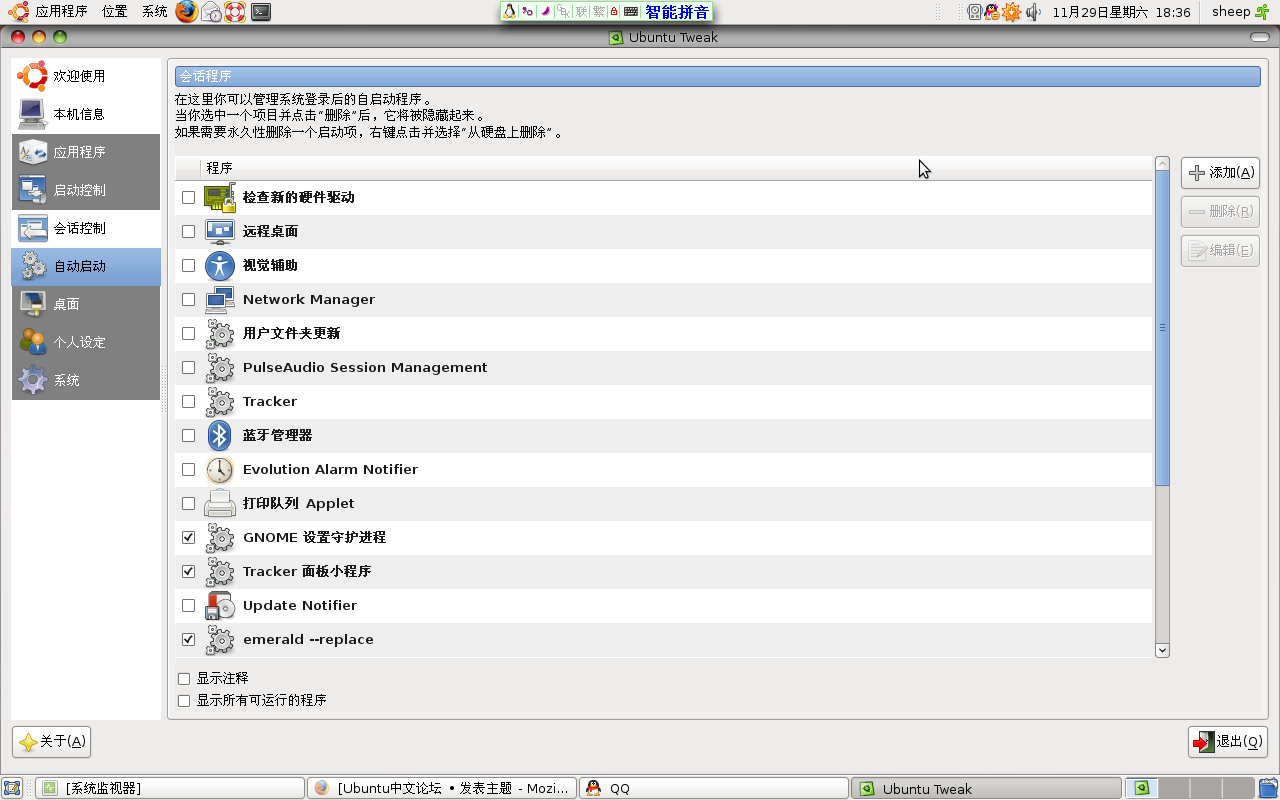
Task: Click the emerald --replace gear icon
Action: 219,639
